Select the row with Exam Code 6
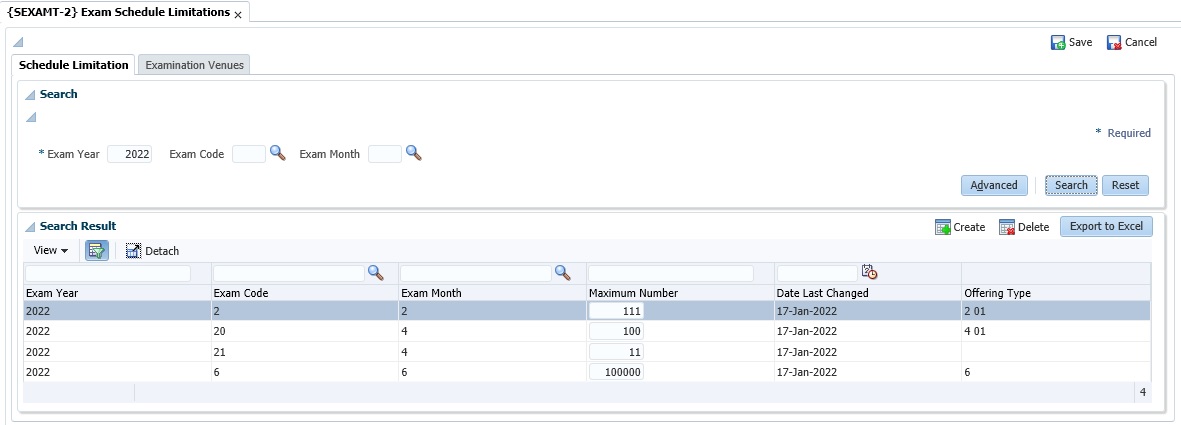Image resolution: width=1181 pixels, height=425 pixels. click(587, 371)
